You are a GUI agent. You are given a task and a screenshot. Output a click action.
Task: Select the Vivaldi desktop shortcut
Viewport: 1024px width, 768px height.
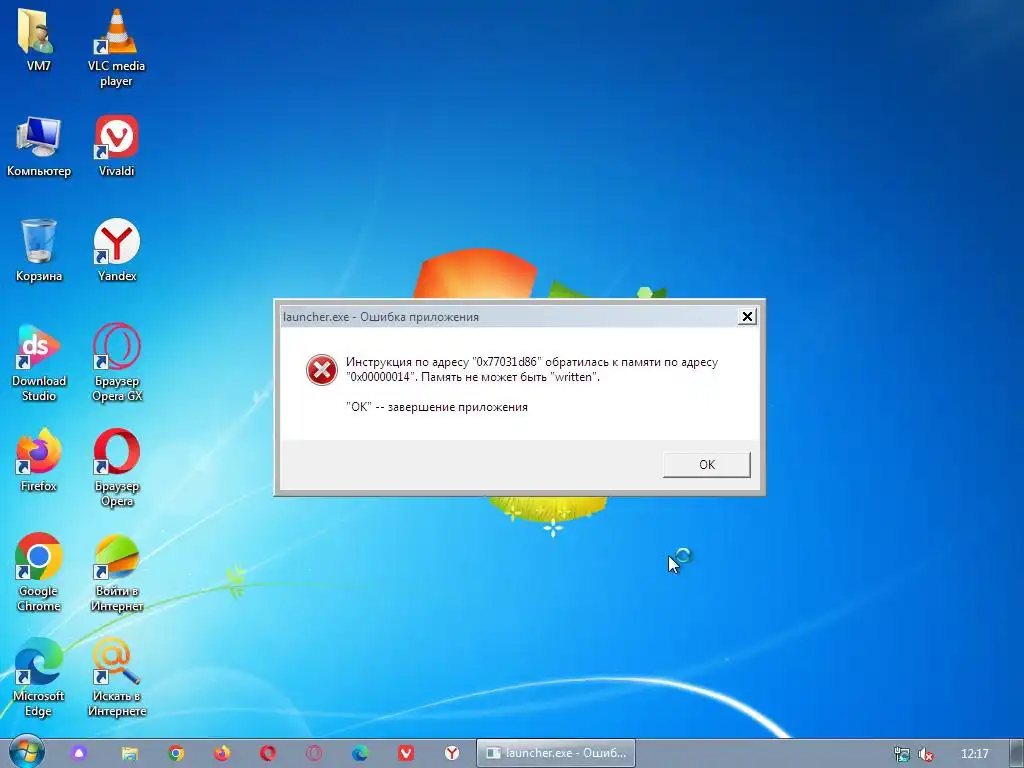pos(116,146)
